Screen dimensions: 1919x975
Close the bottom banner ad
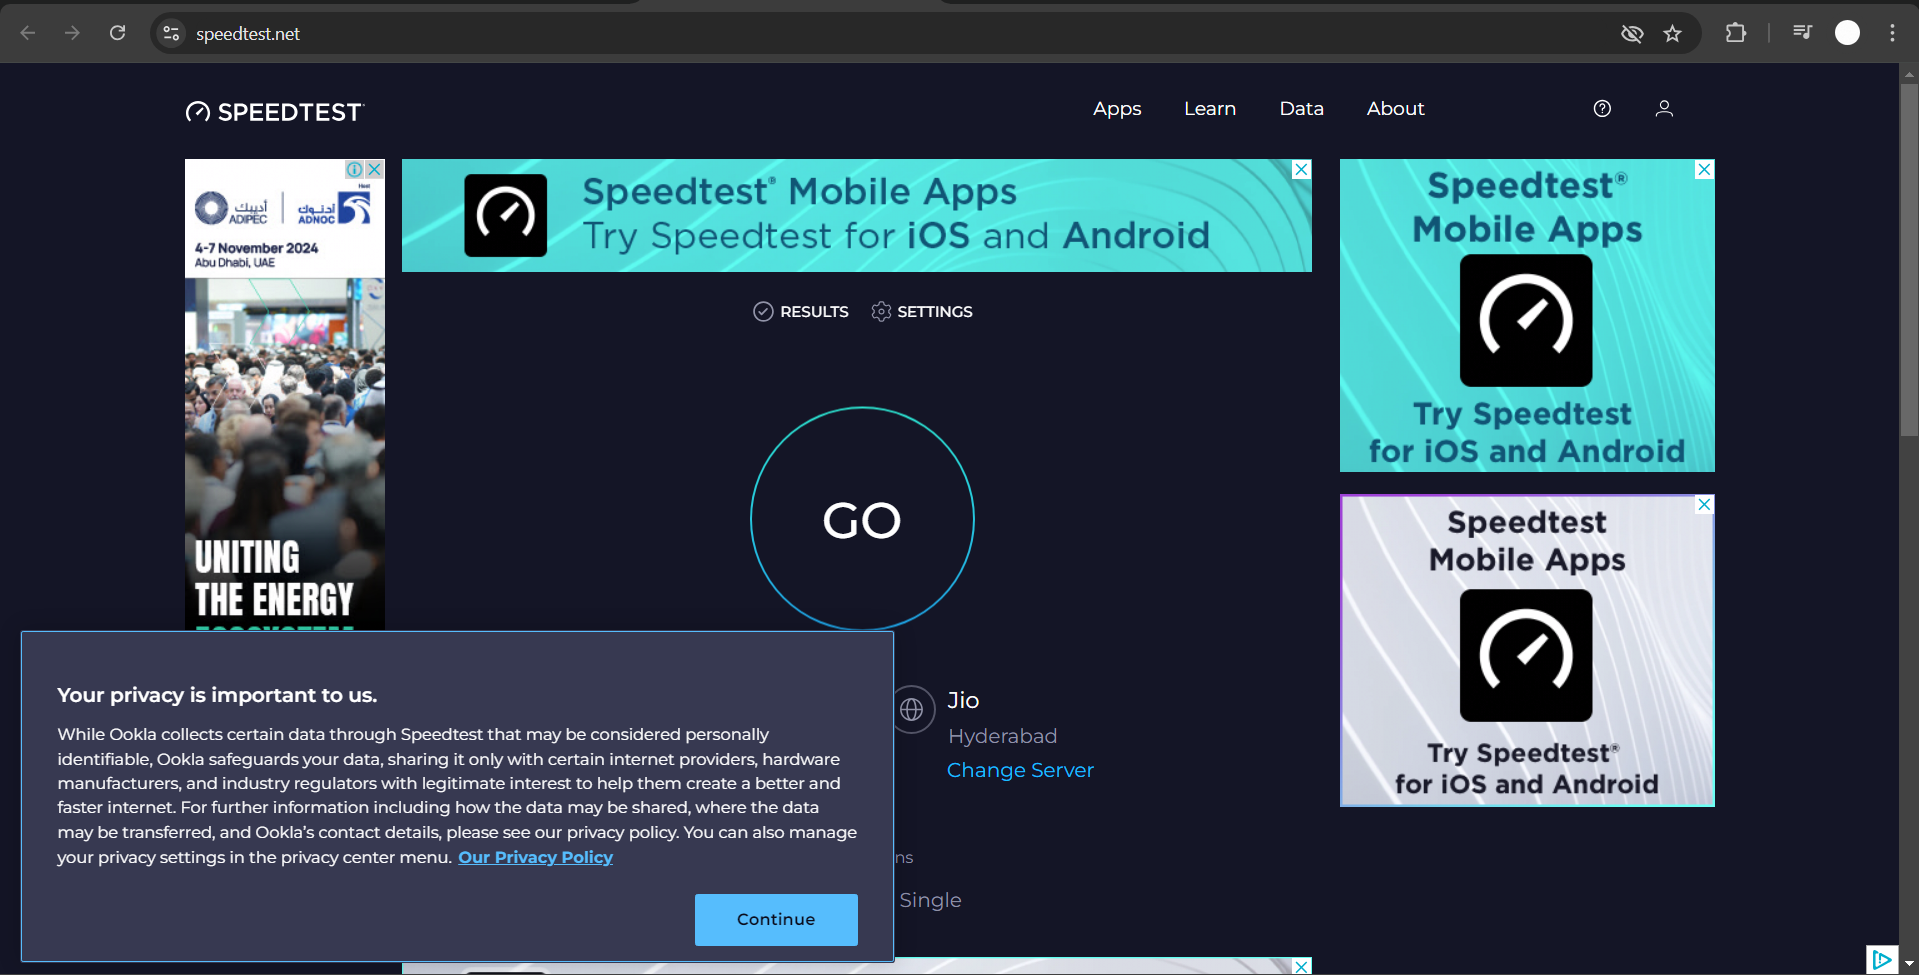coord(1301,966)
